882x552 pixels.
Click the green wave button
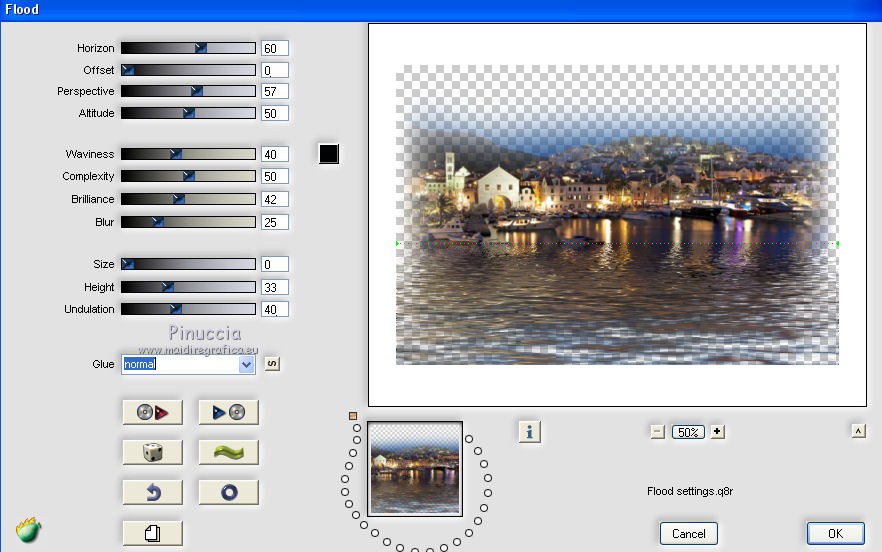coord(228,452)
